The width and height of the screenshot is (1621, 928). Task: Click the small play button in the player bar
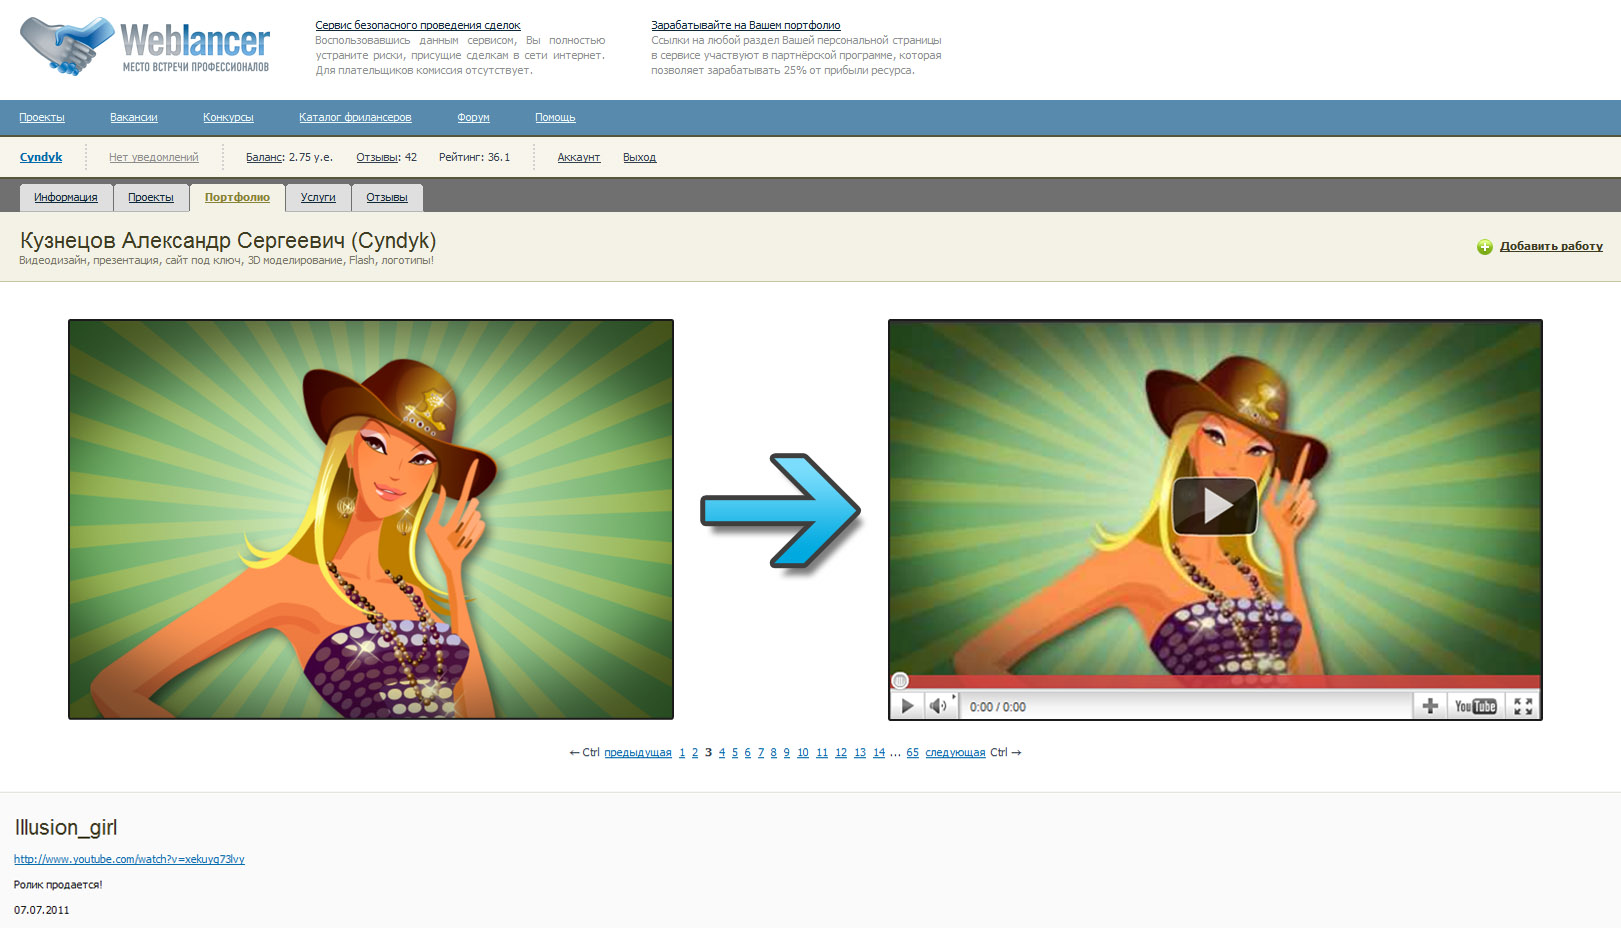907,706
